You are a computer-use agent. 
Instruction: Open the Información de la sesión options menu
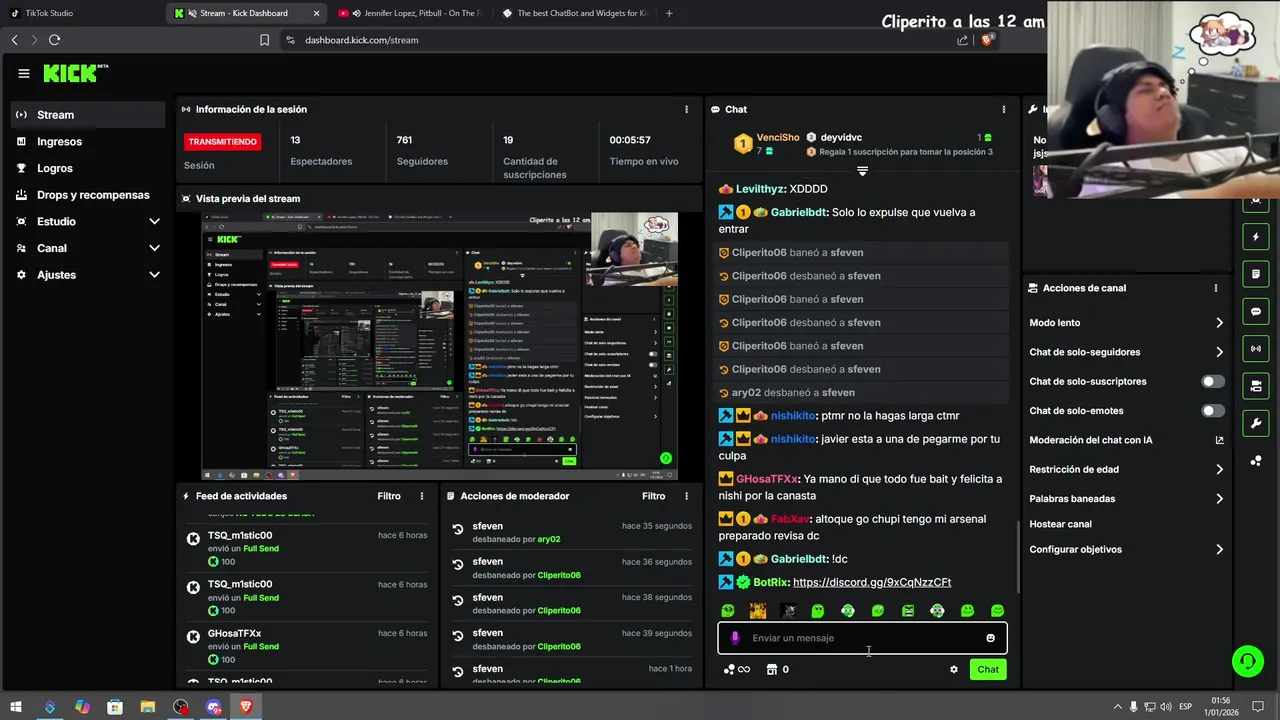click(x=686, y=109)
